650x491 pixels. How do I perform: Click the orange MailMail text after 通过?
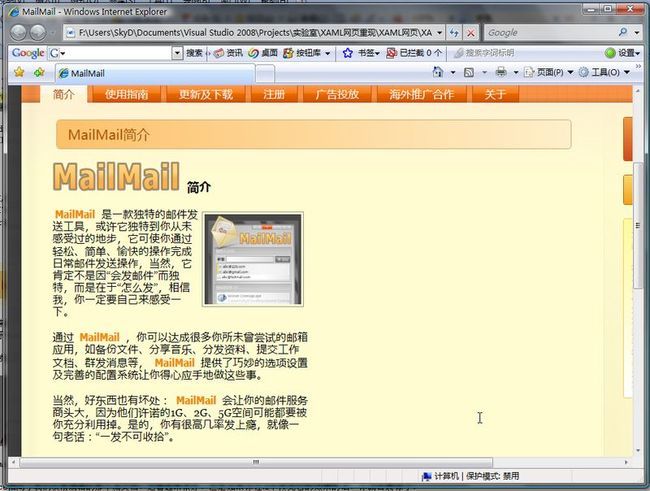click(99, 337)
